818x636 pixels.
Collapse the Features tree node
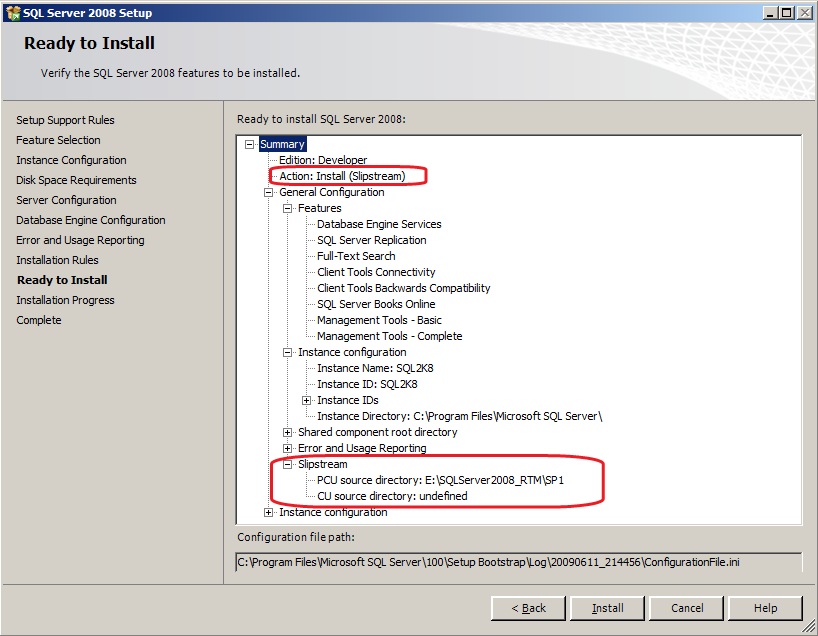(288, 208)
